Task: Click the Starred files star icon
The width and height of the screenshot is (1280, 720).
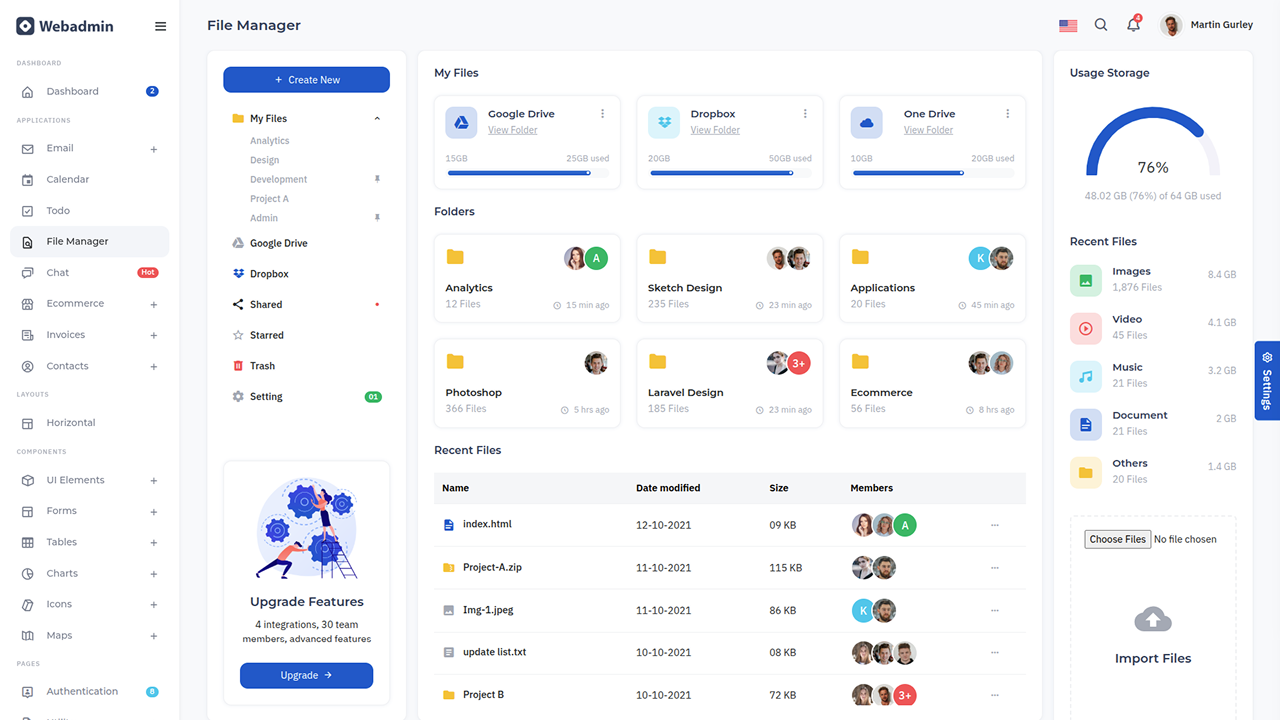Action: coord(238,334)
